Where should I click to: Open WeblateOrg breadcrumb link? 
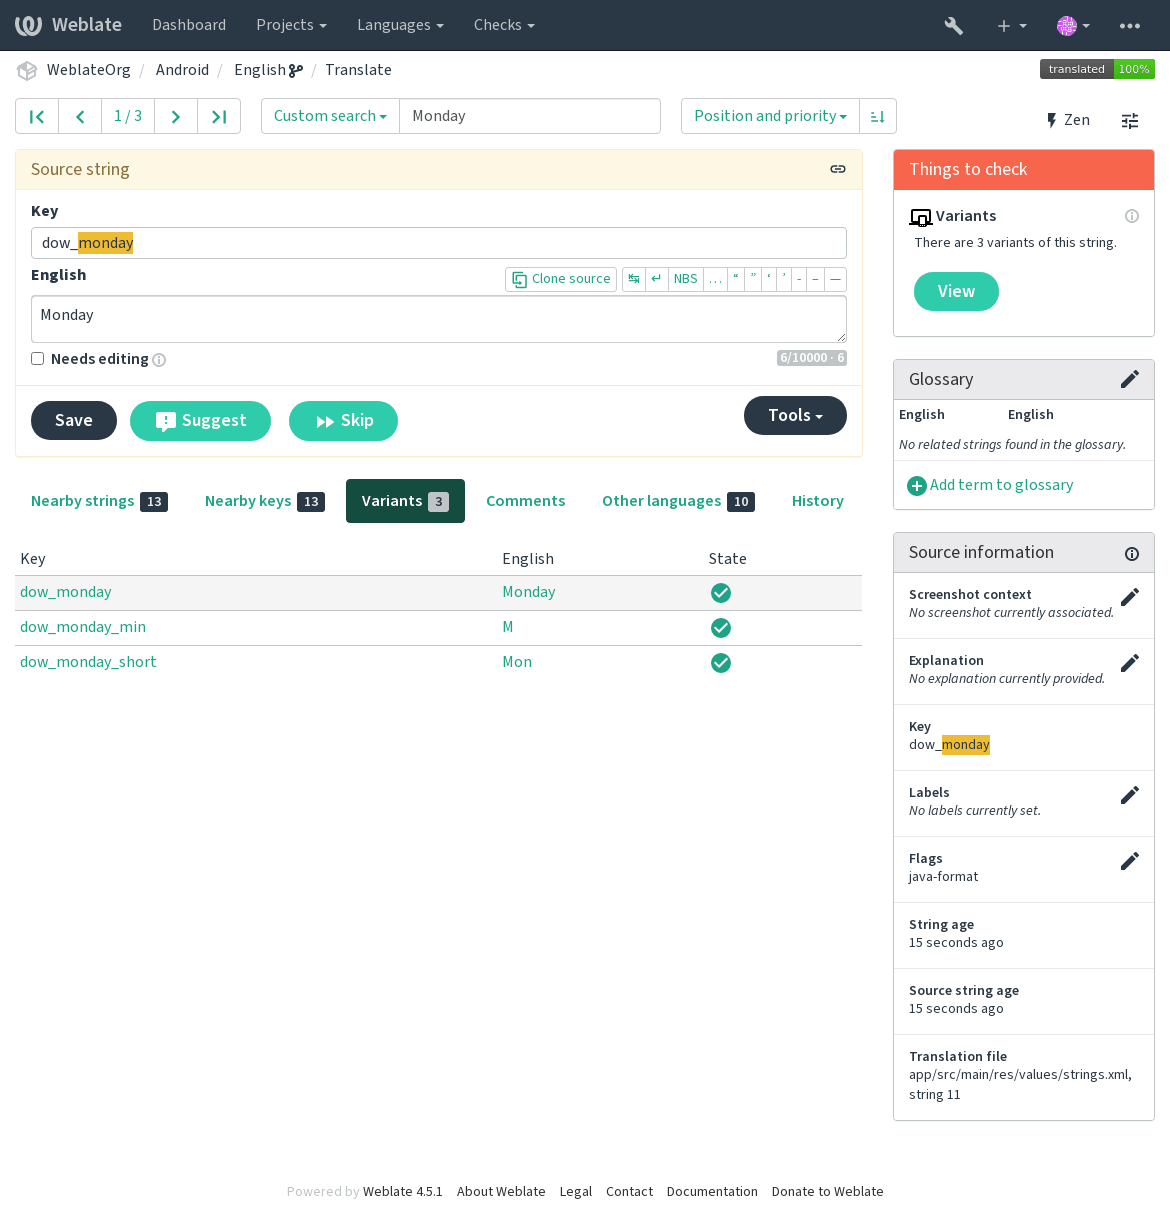pos(89,70)
